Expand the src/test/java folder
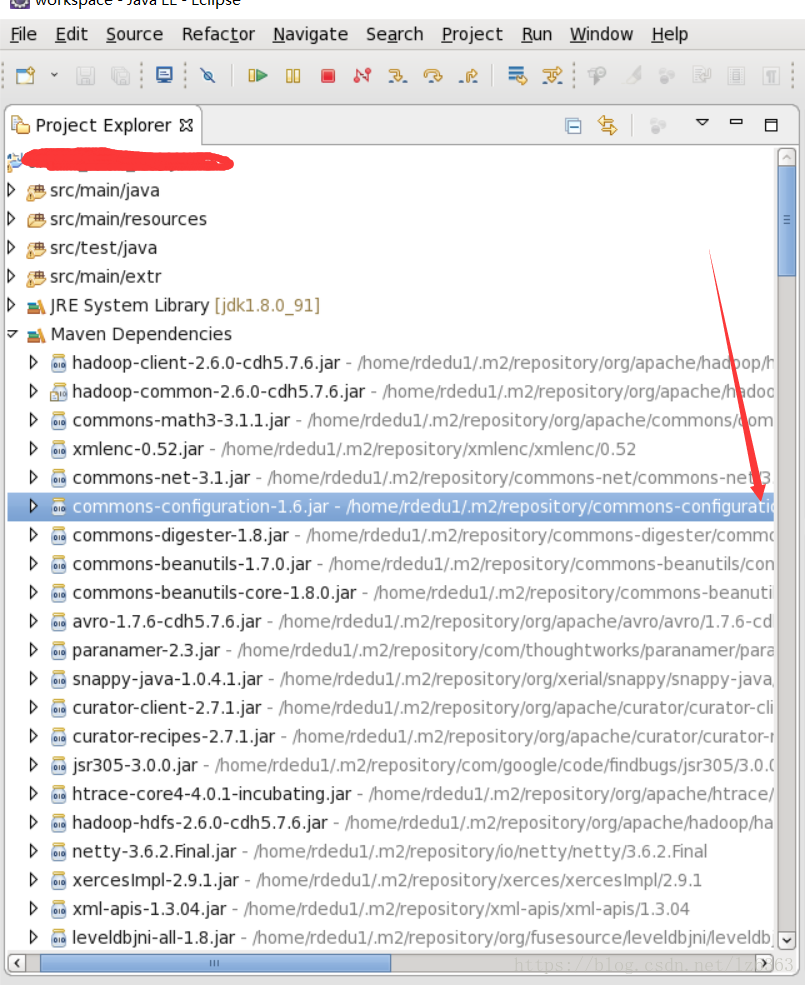805x985 pixels. click(x=11, y=247)
